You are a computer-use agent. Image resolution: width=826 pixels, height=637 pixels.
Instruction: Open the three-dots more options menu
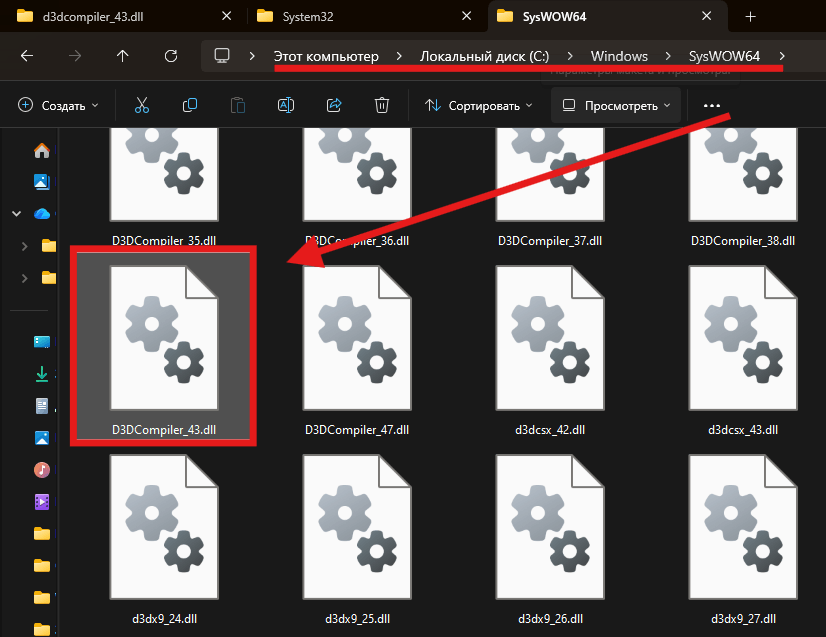pyautogui.click(x=712, y=105)
